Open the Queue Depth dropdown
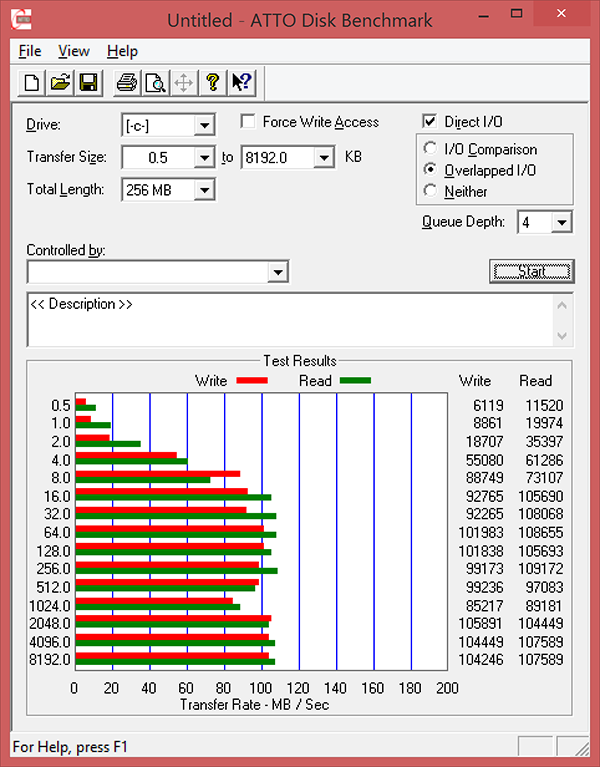The image size is (600, 767). tap(562, 223)
